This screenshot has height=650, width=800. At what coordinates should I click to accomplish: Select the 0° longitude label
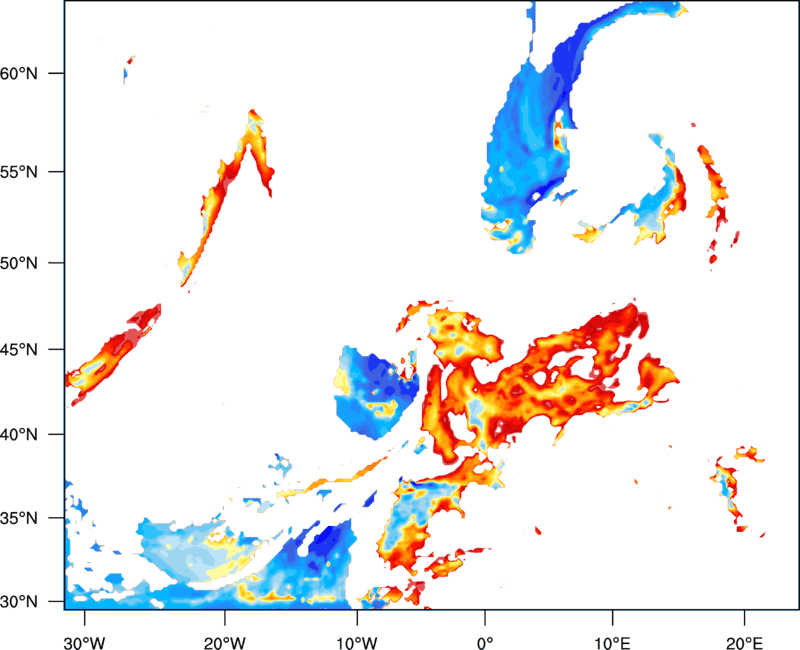point(485,643)
